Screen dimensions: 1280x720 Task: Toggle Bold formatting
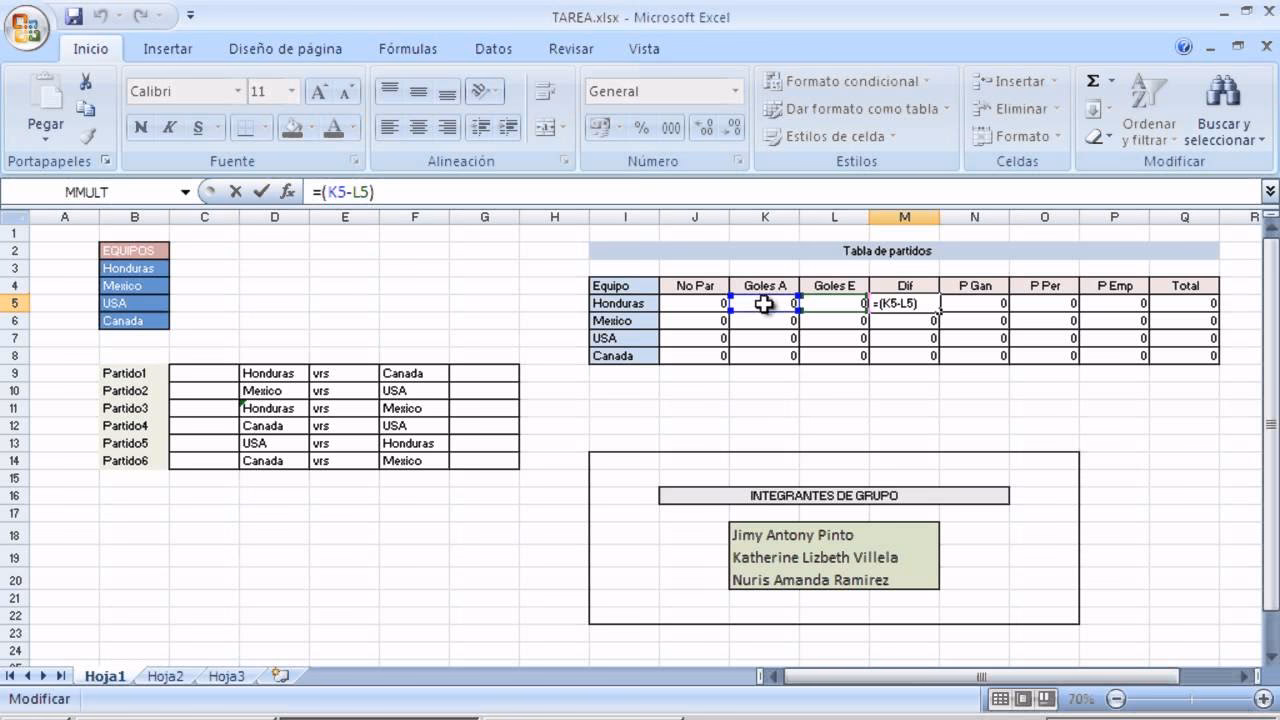tap(141, 127)
